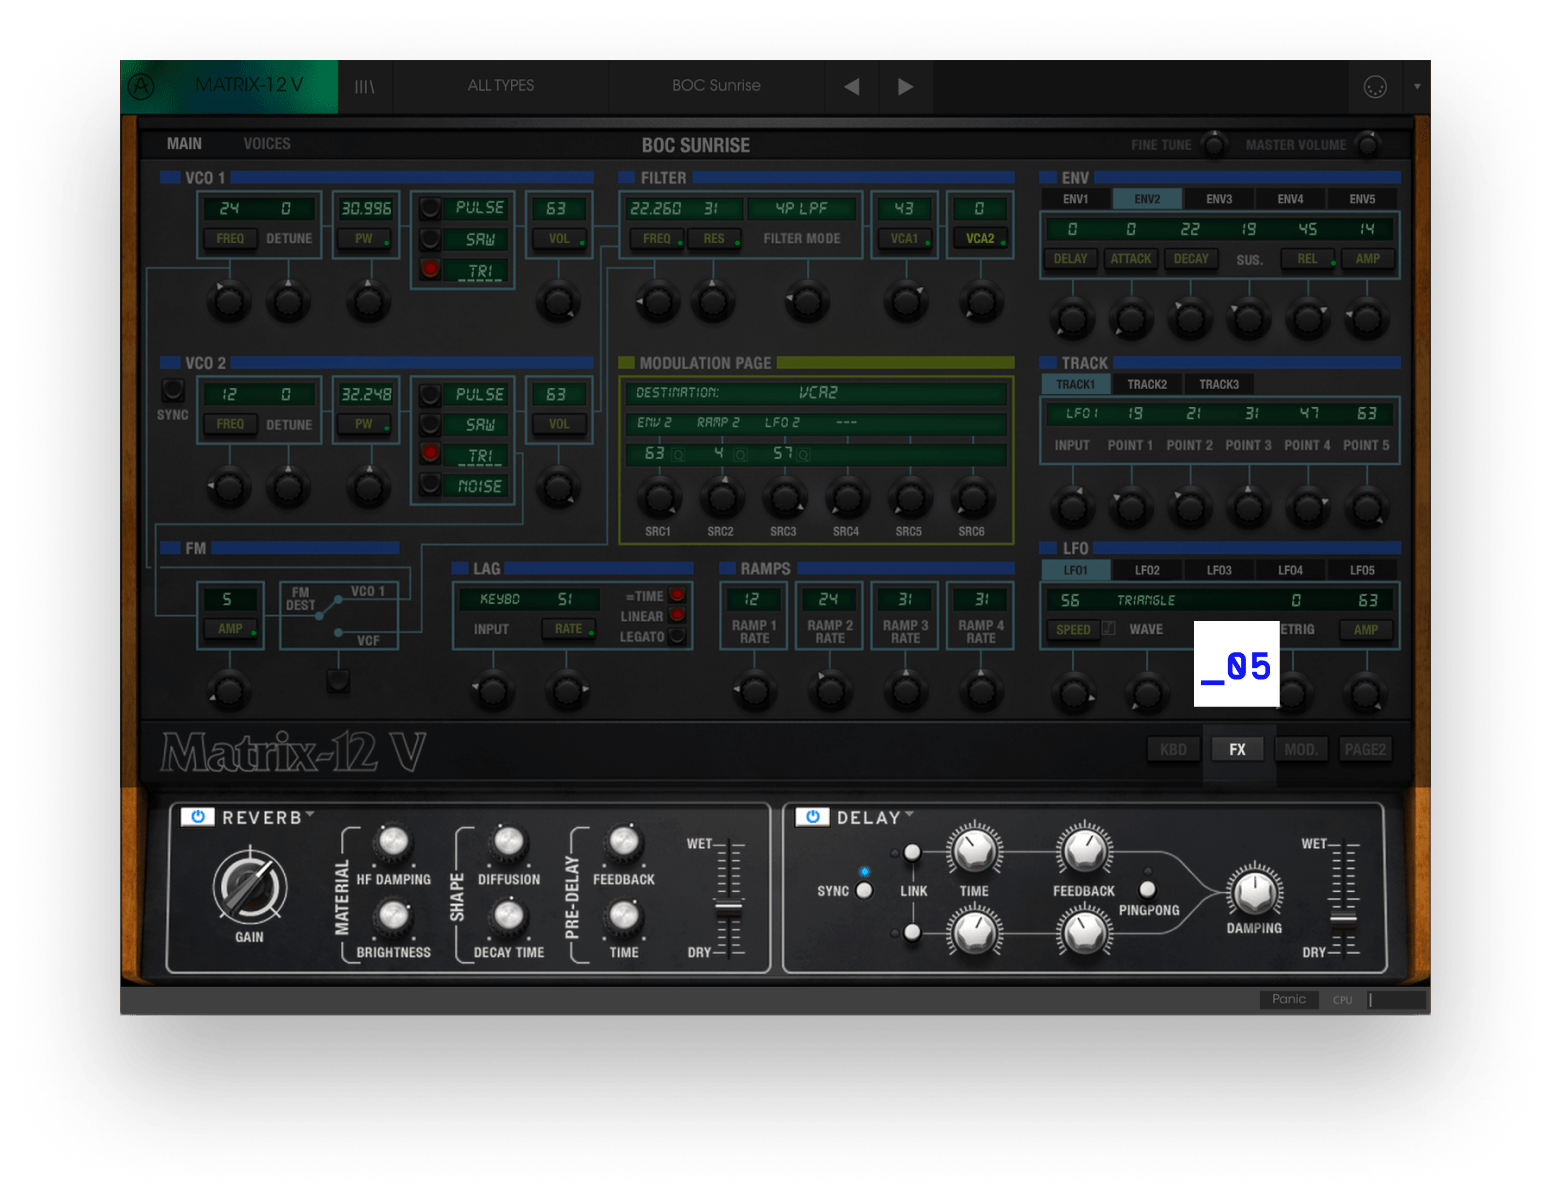Open the preset library browser icon
This screenshot has height=1196, width=1552.
coord(365,86)
